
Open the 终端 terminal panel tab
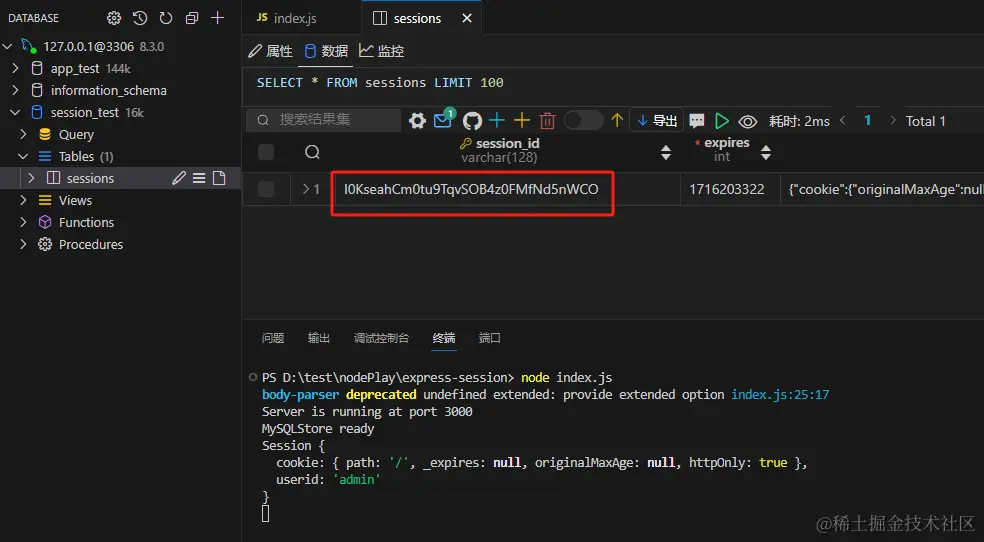(x=444, y=338)
